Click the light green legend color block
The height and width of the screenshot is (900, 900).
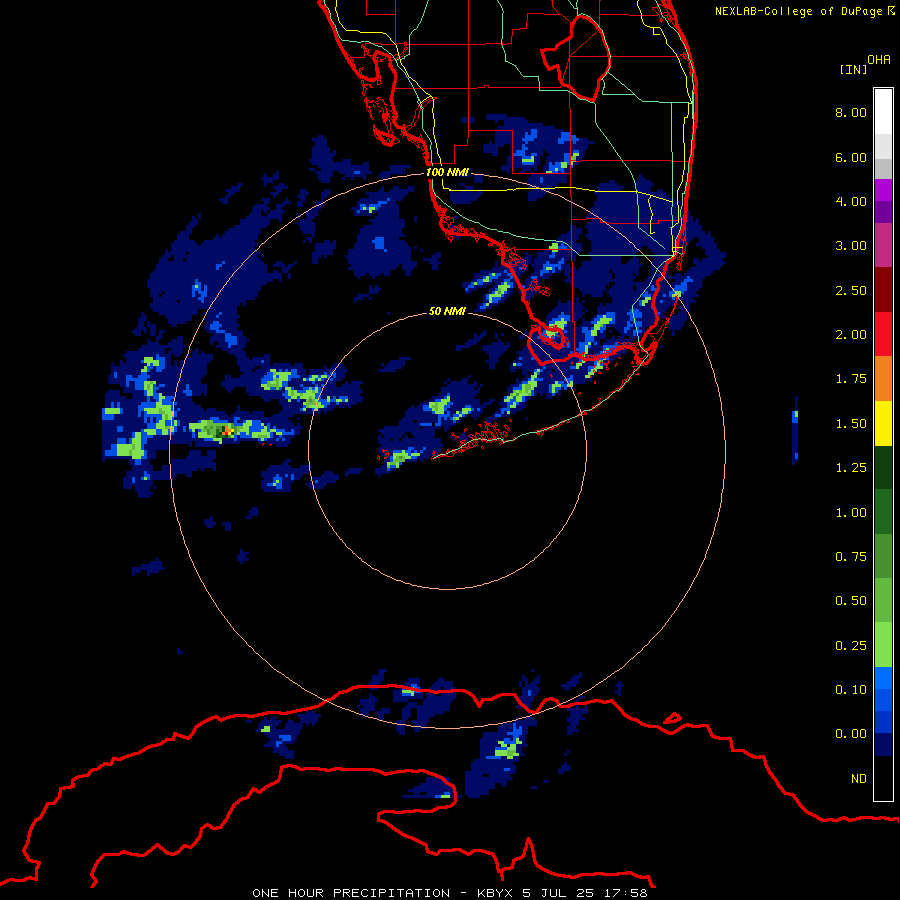[883, 645]
